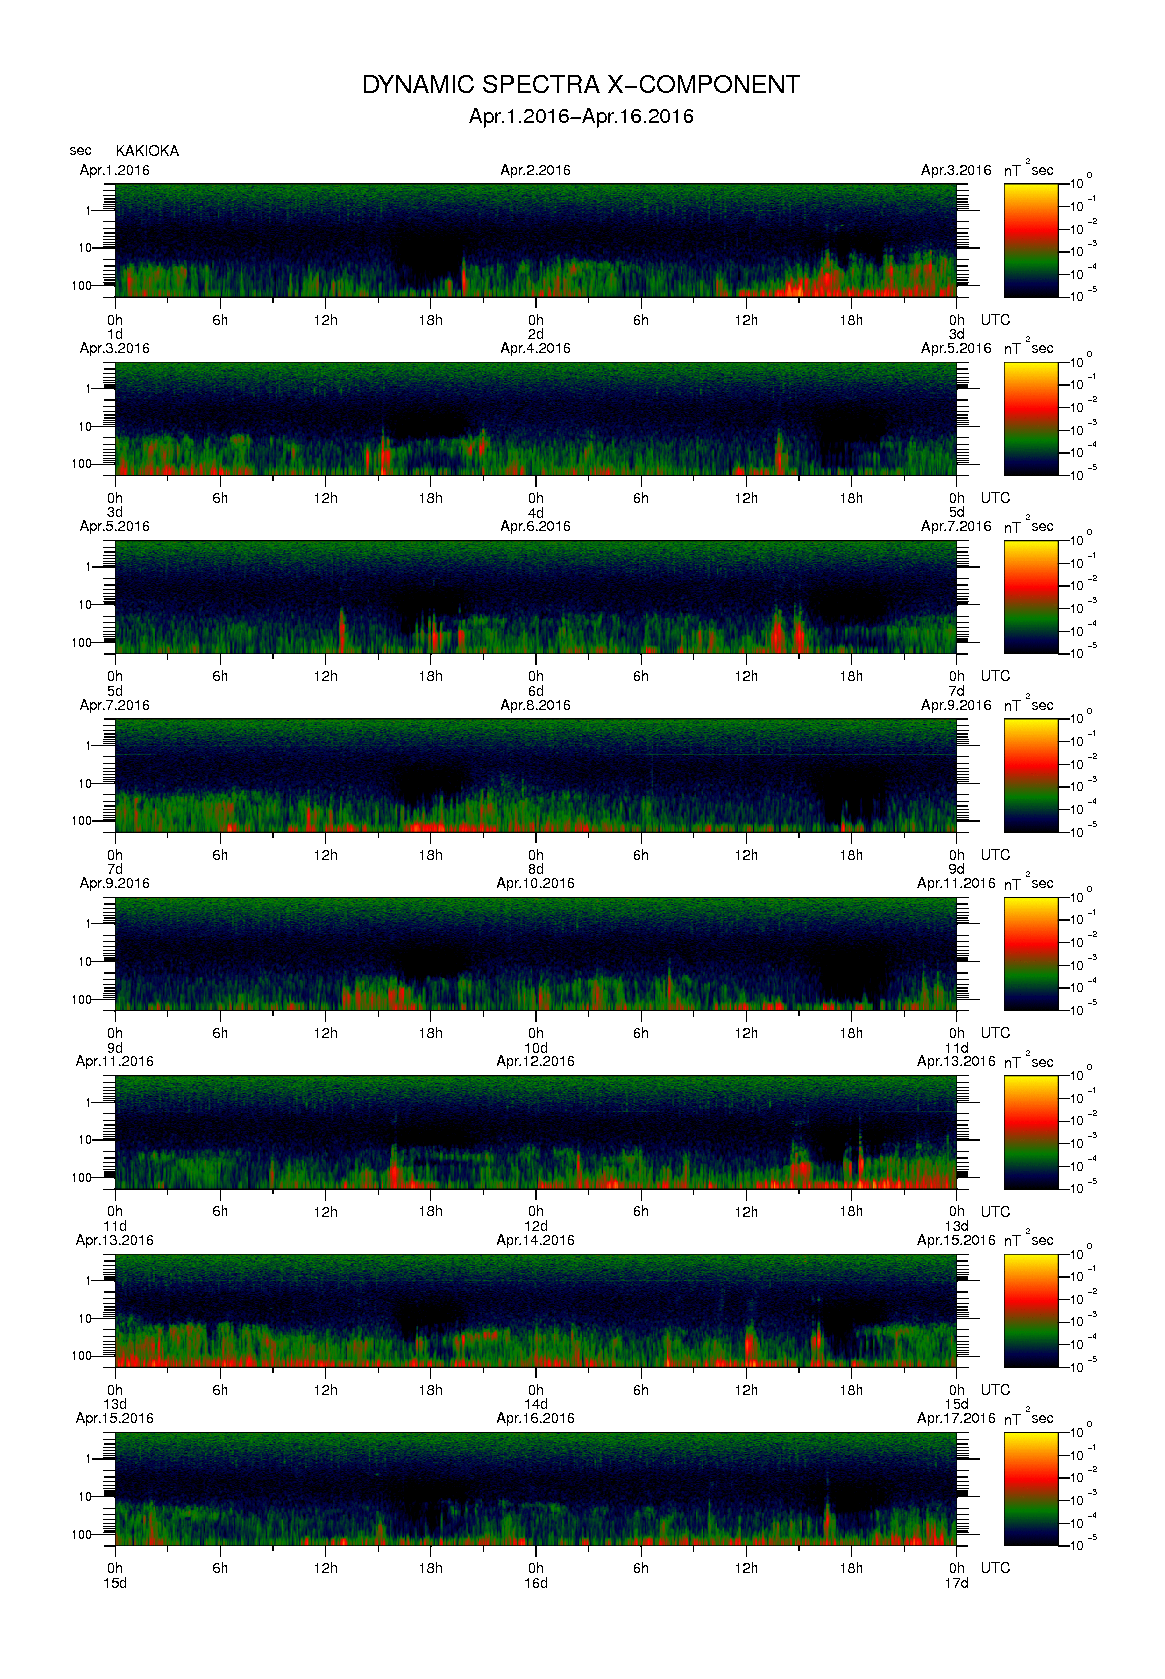Click the color scale beside the Apr.9–Apr.11 panel
1165x1679 pixels.
coord(1031,953)
